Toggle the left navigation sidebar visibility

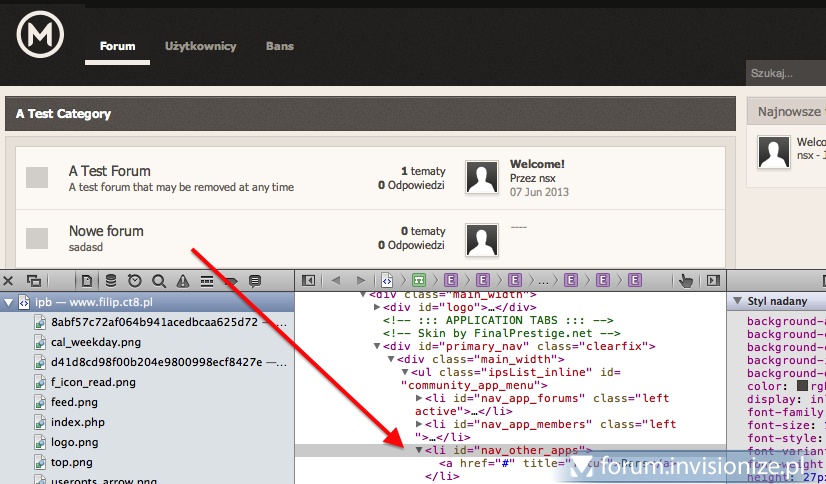tap(309, 281)
